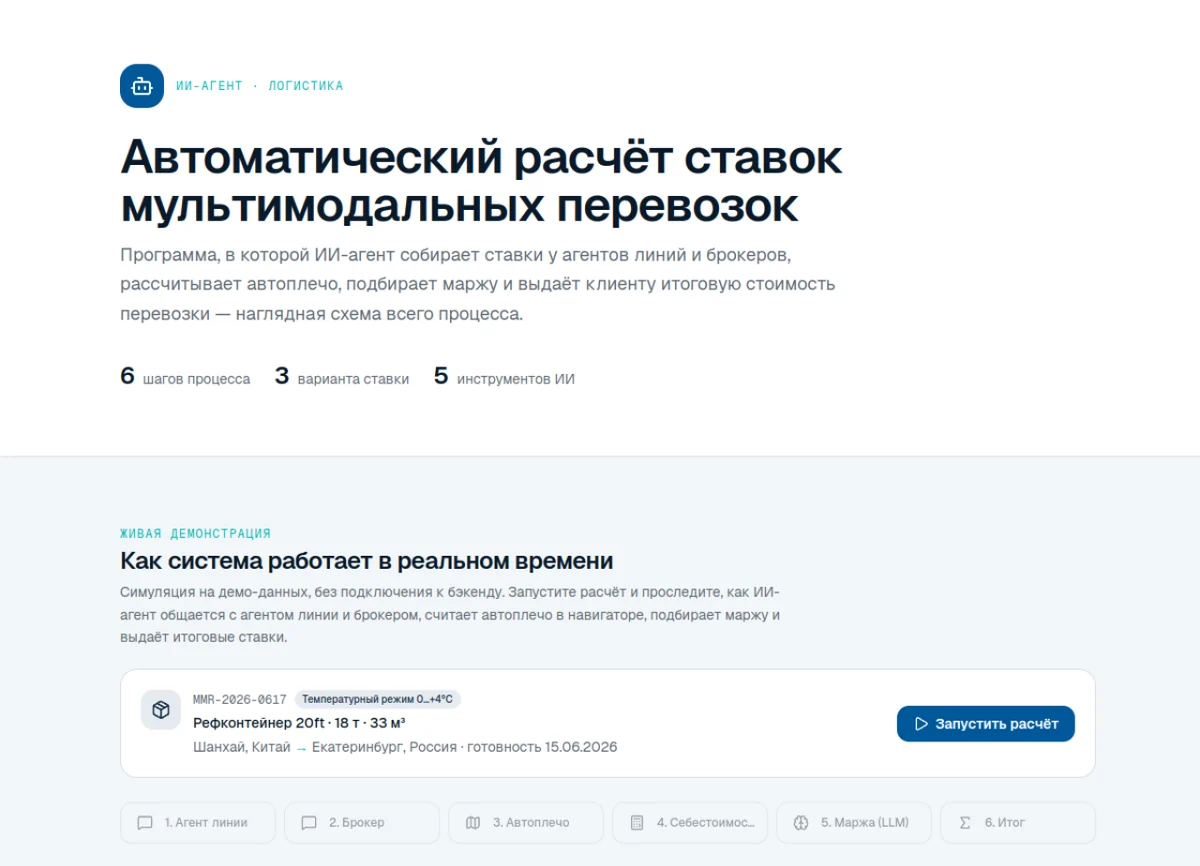1200x866 pixels.
Task: Click the 5 инструментов ИИ stat
Action: click(x=504, y=377)
